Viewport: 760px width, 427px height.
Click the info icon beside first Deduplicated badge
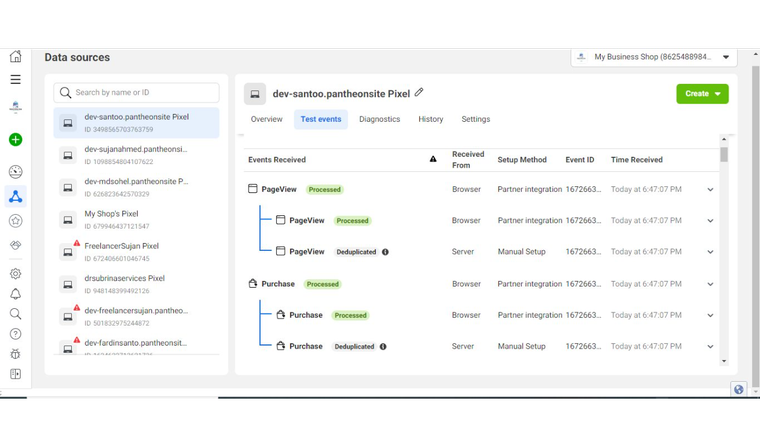(x=385, y=252)
